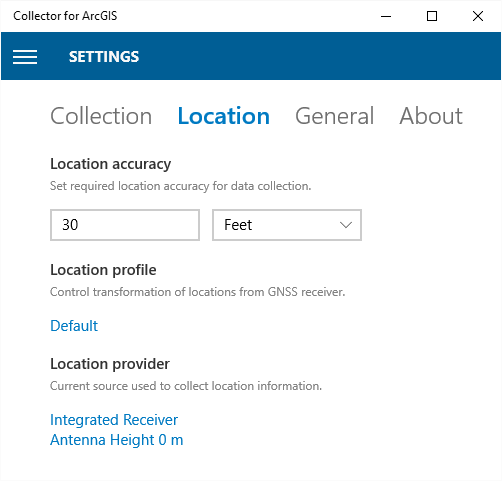Click the Integrated Receiver provider link
The image size is (502, 481).
[x=114, y=420]
